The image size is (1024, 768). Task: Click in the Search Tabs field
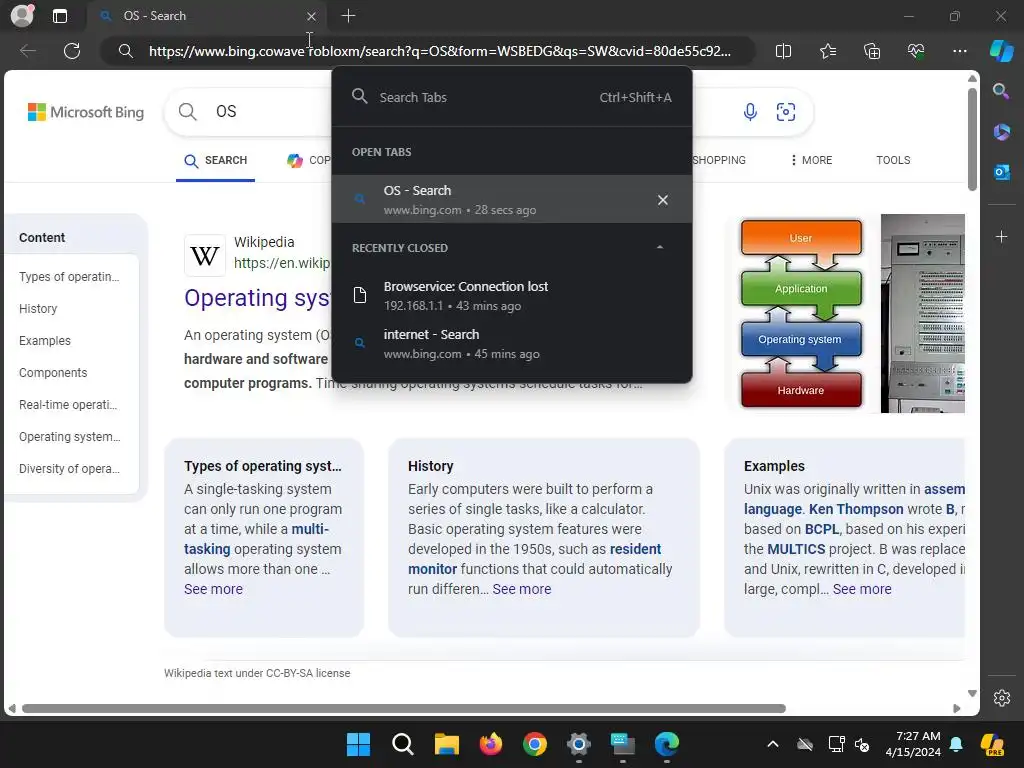click(x=512, y=97)
